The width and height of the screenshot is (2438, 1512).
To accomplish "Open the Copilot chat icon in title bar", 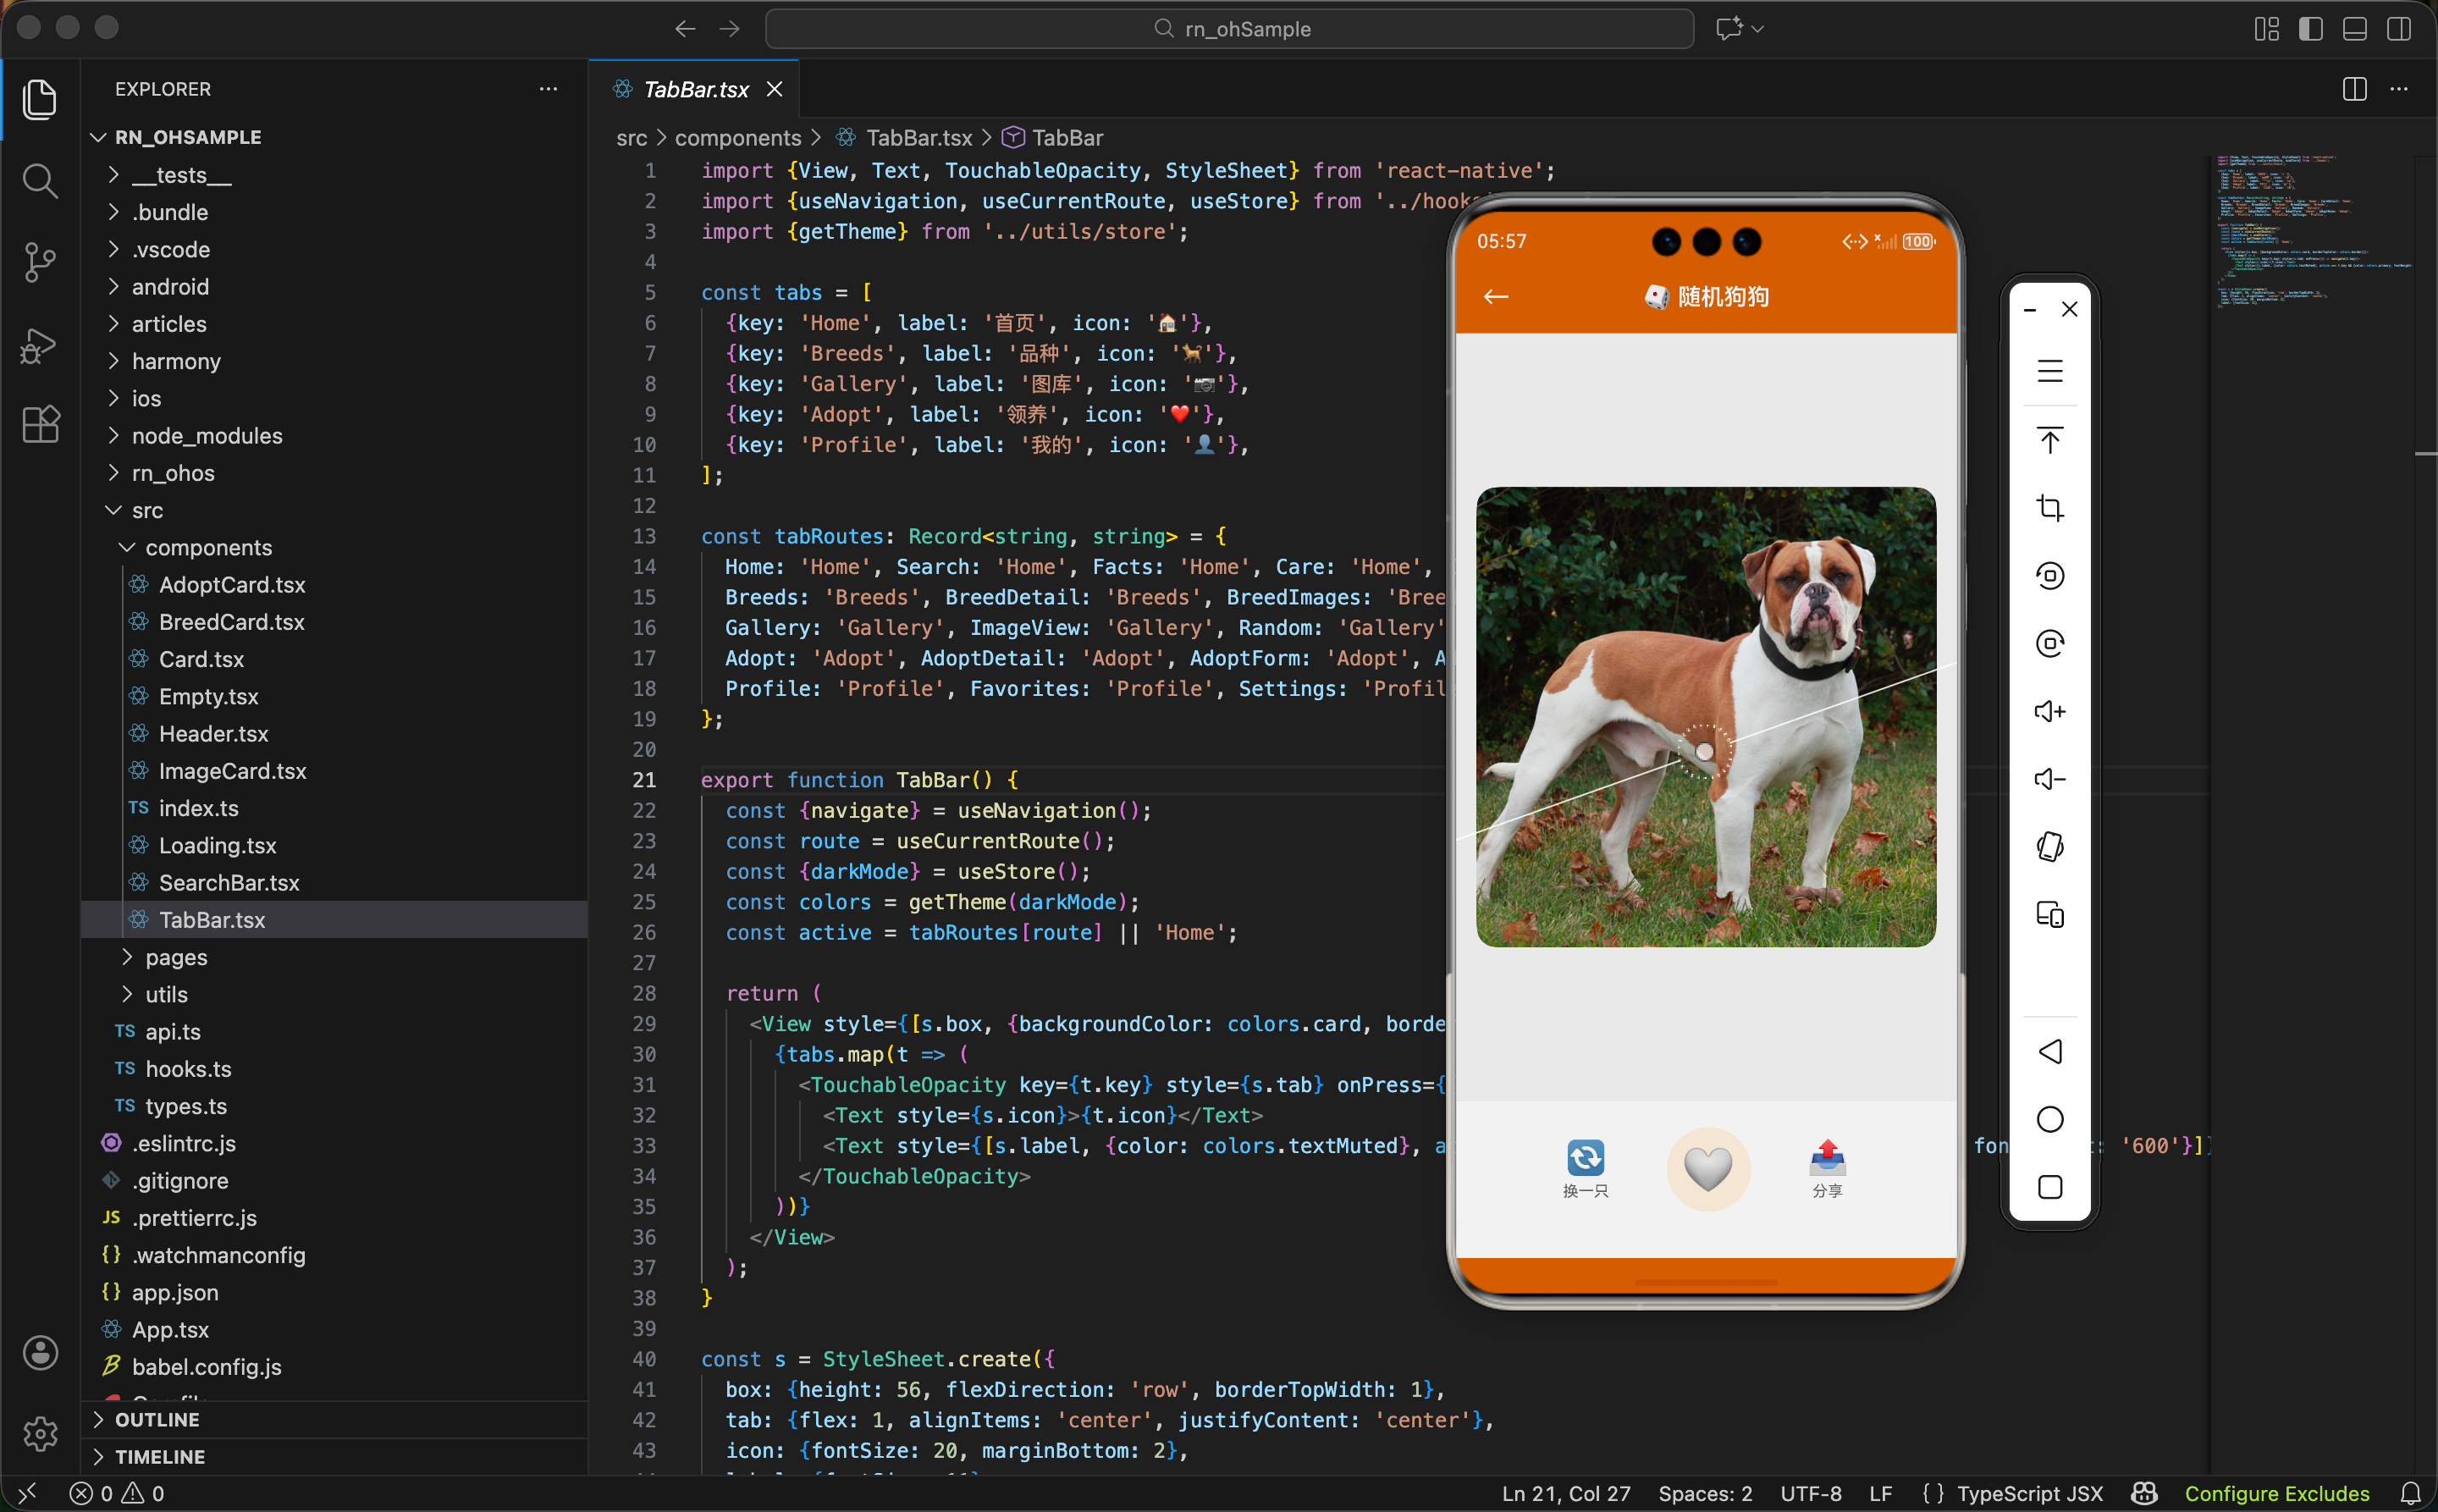I will pos(1729,29).
